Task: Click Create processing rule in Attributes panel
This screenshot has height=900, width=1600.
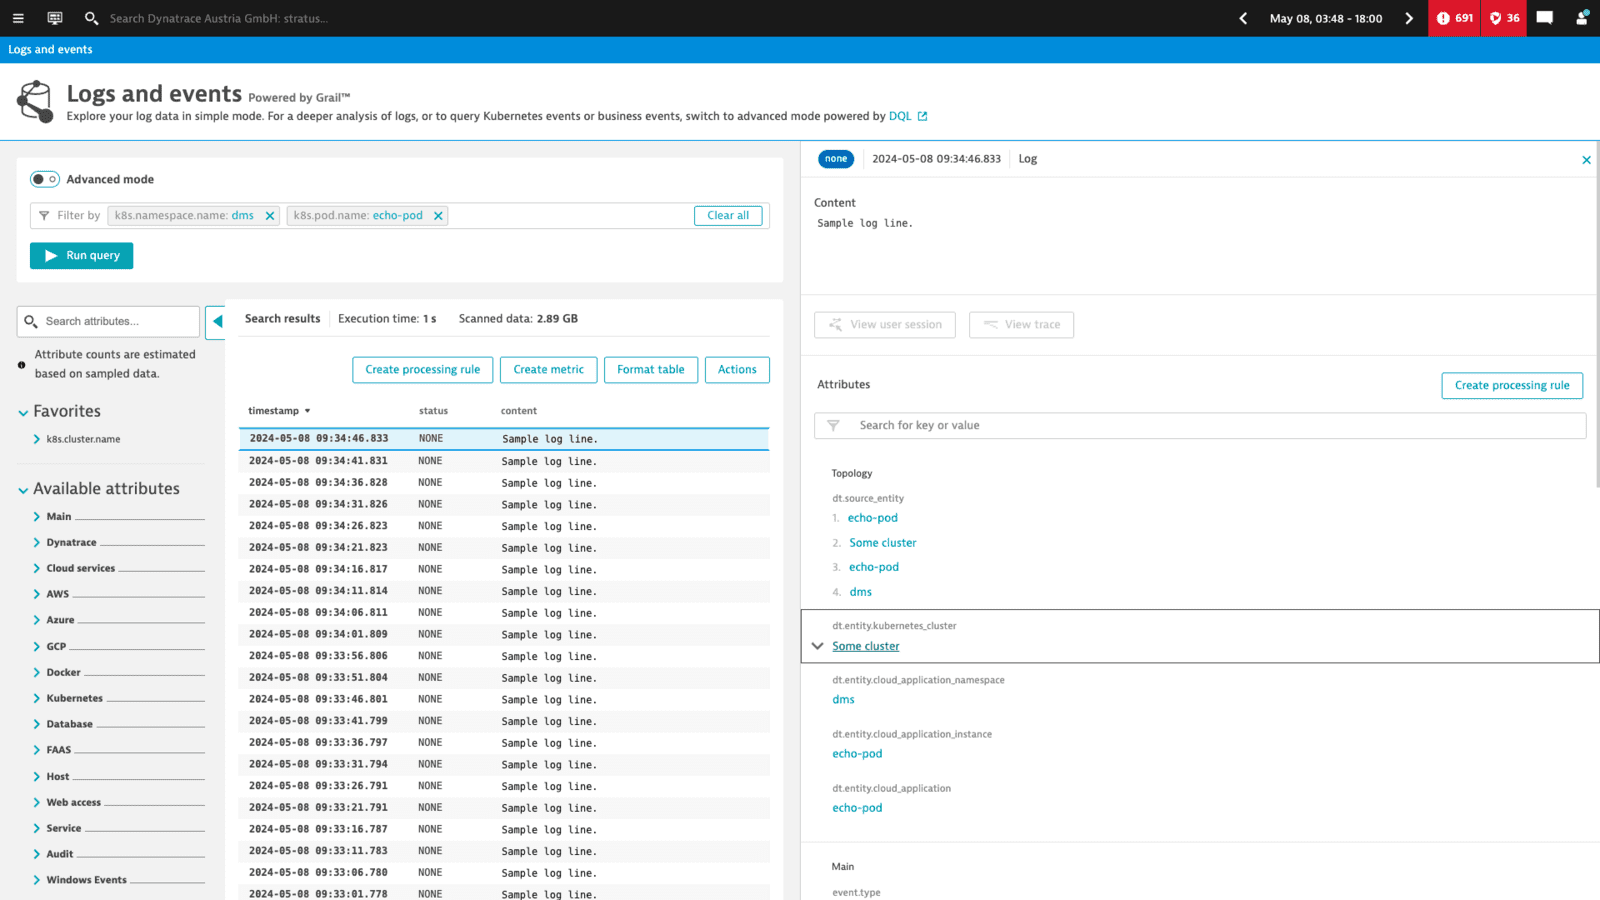Action: (1512, 386)
